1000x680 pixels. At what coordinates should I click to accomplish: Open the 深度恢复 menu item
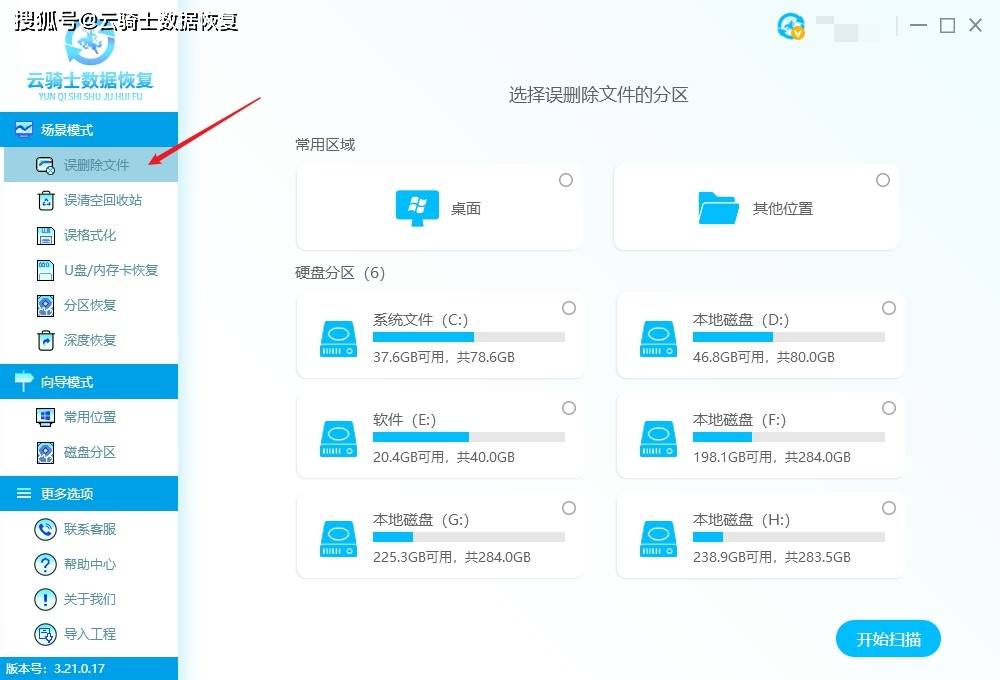coord(91,341)
